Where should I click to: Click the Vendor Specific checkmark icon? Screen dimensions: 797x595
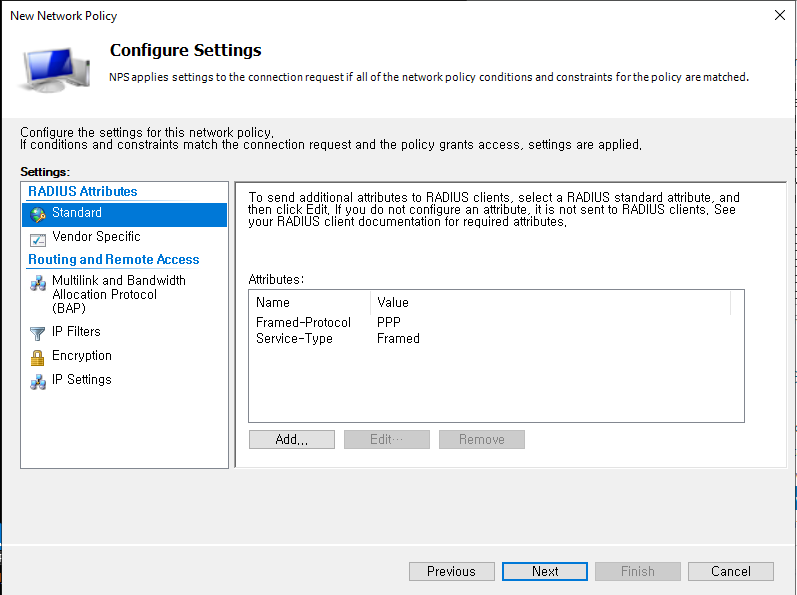(x=38, y=239)
